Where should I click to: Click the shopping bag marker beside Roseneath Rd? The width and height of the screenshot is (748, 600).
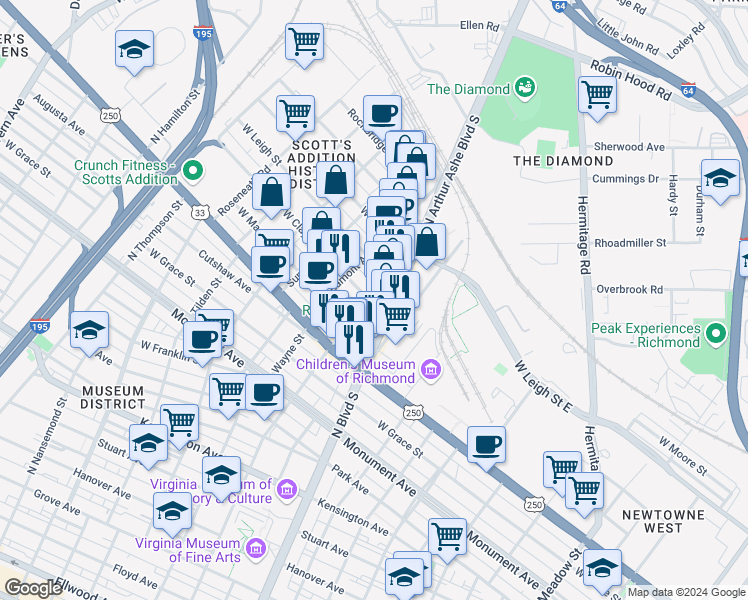271,193
